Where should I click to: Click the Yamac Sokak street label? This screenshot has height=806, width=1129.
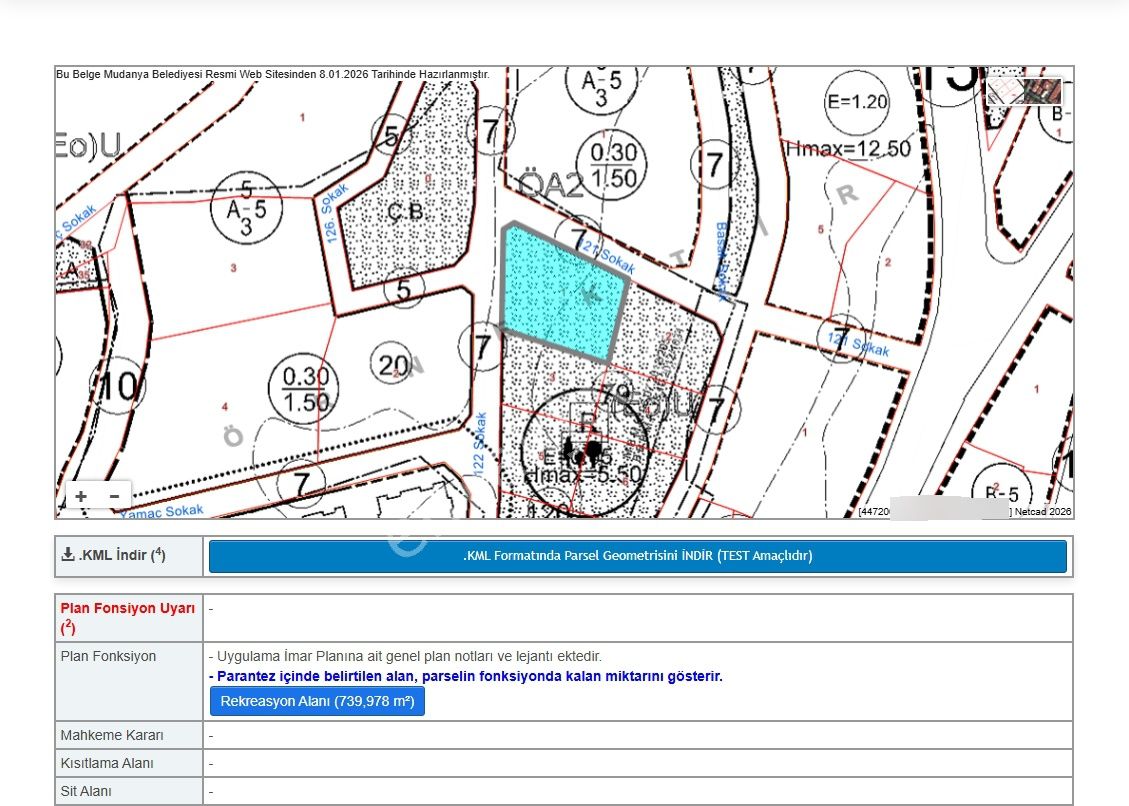(161, 511)
